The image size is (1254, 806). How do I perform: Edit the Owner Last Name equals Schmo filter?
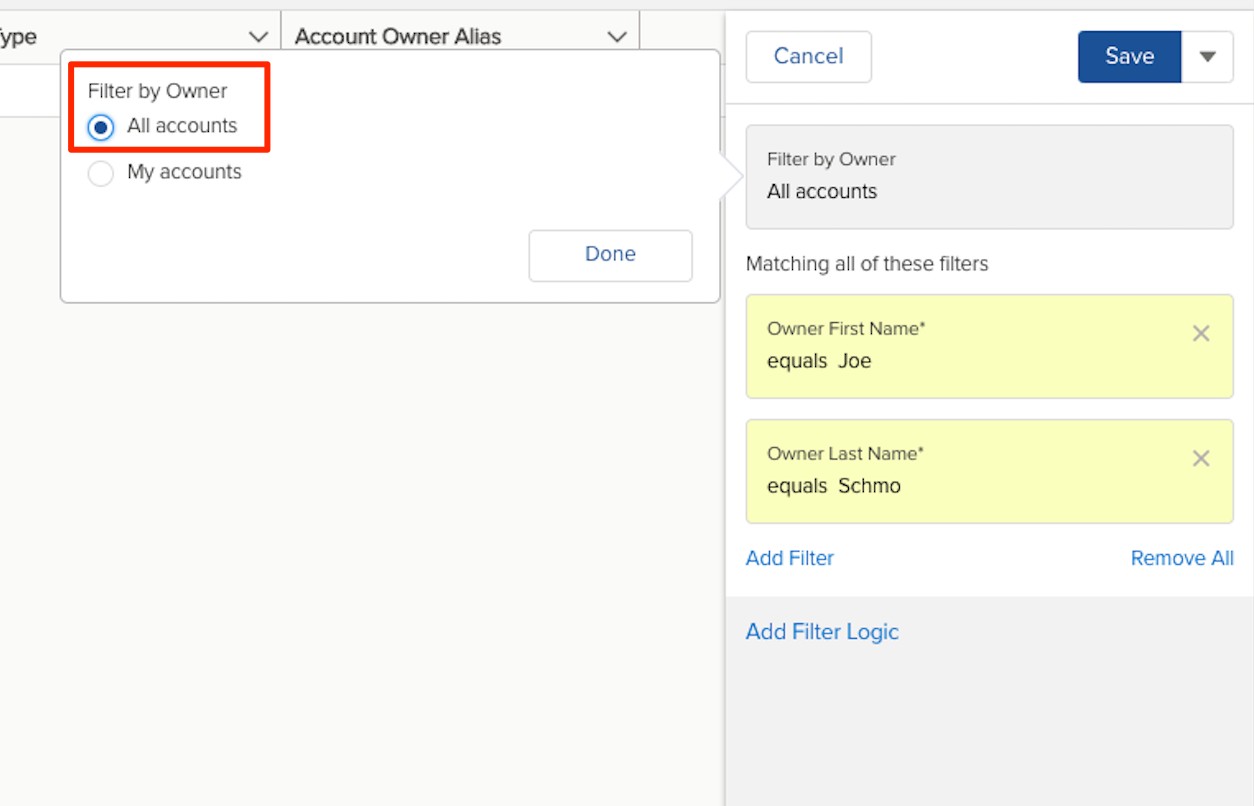pos(990,471)
